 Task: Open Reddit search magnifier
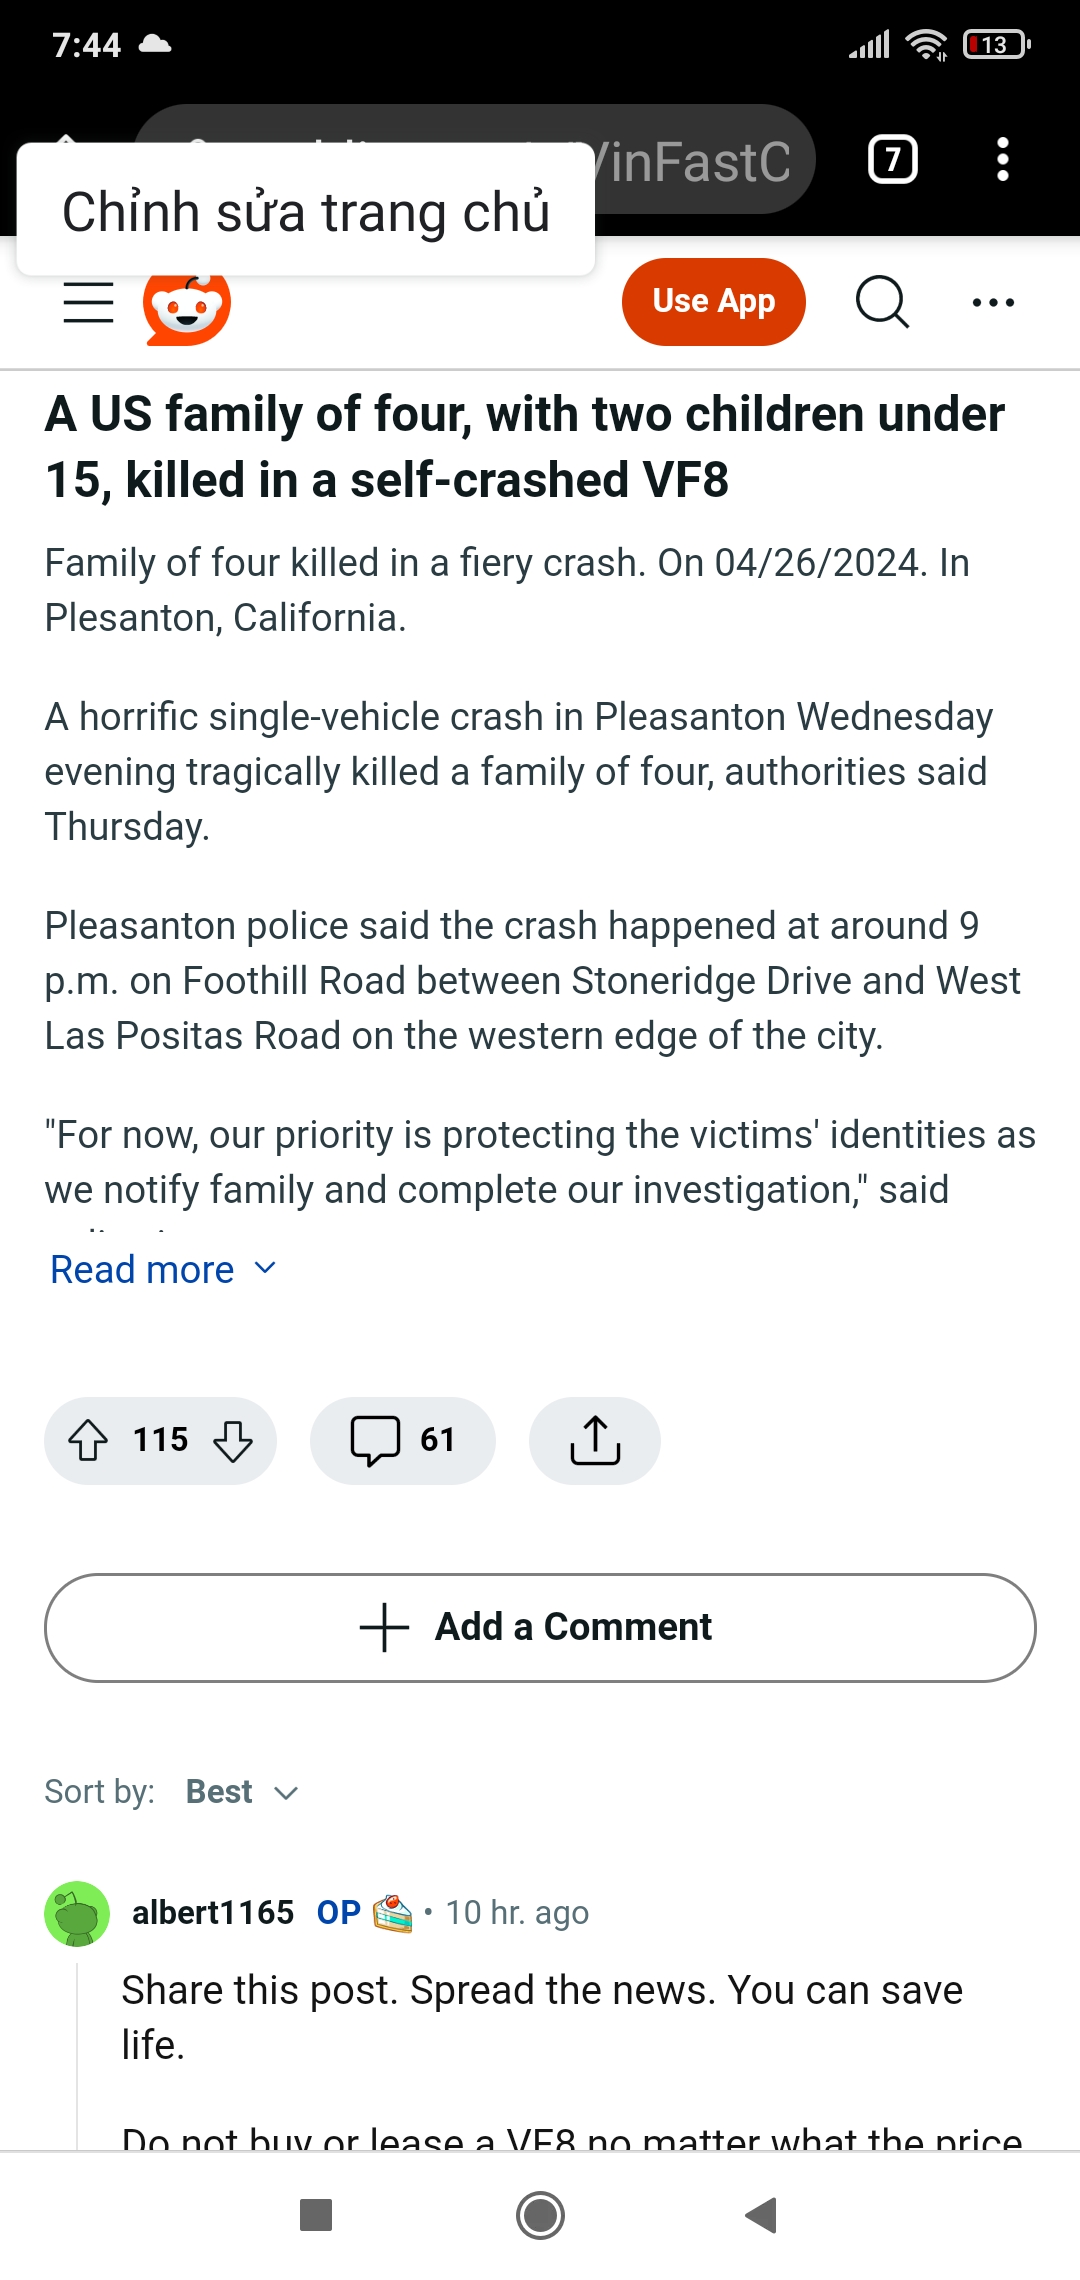tap(882, 302)
